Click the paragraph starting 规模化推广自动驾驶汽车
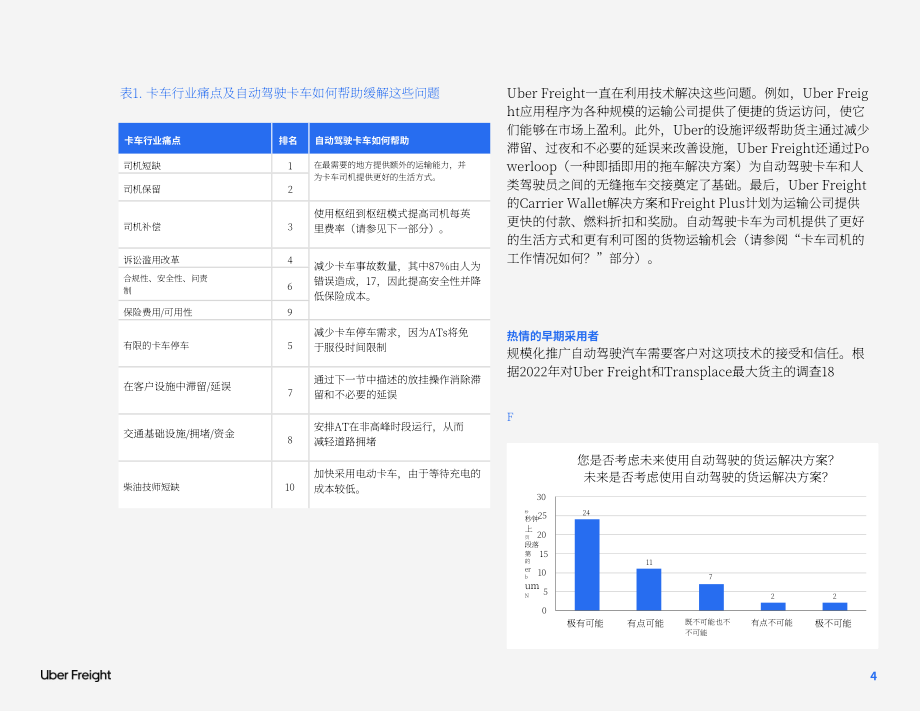 tap(685, 363)
